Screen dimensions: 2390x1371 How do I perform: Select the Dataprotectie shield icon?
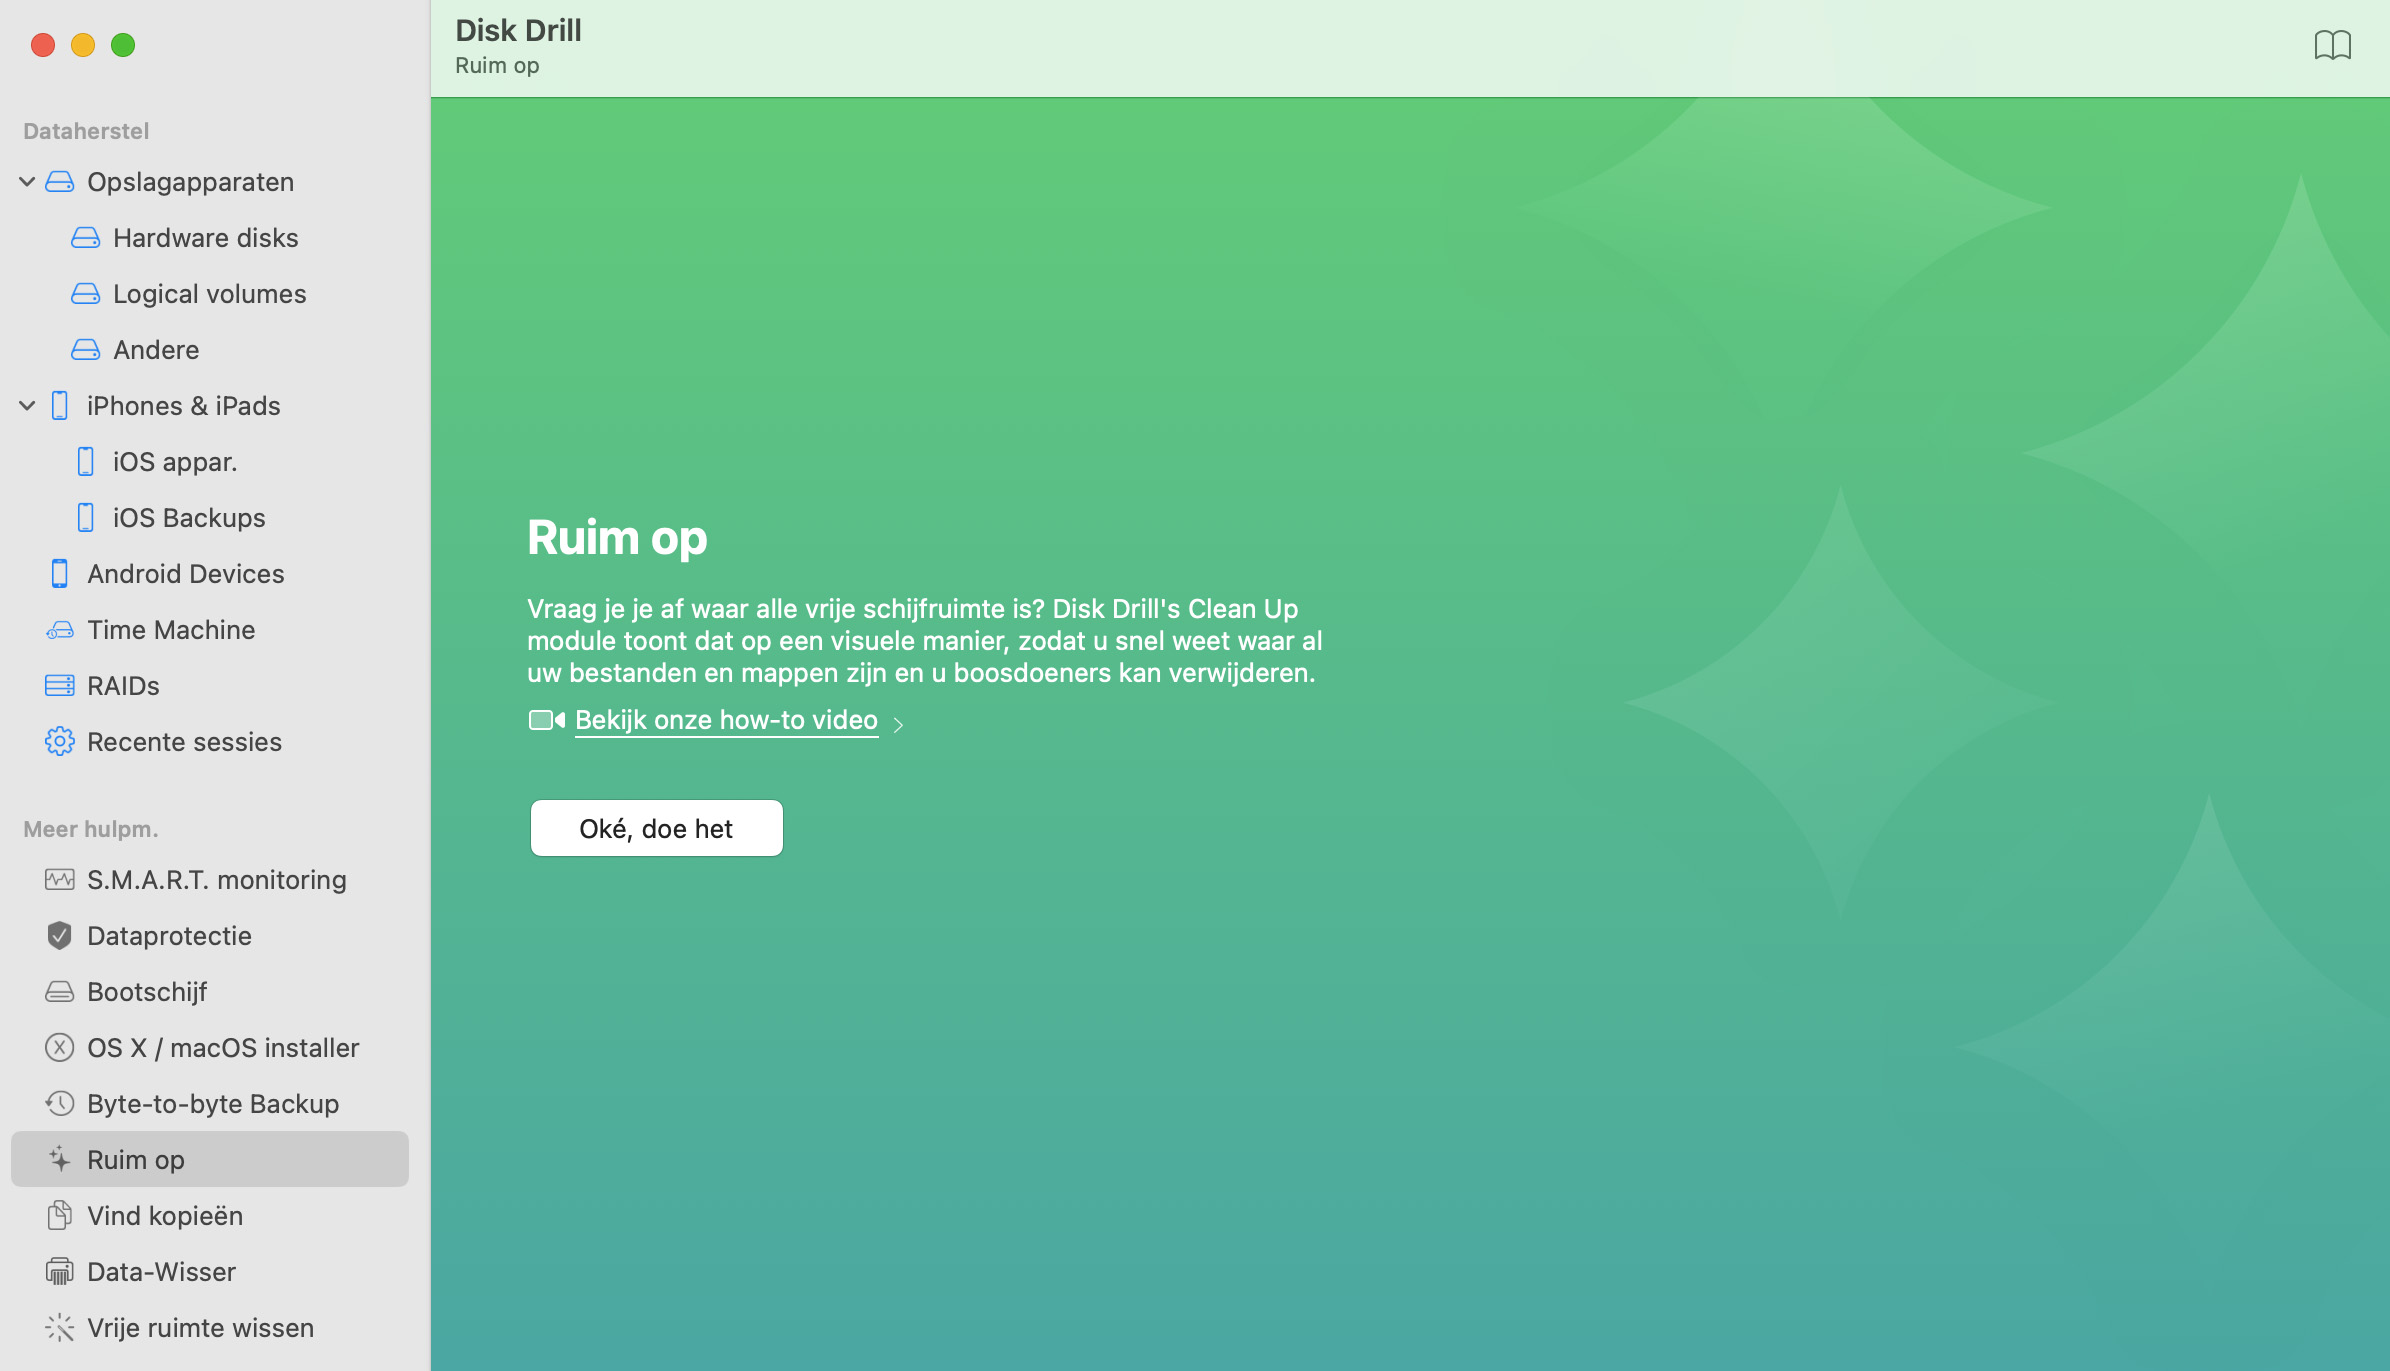[59, 934]
